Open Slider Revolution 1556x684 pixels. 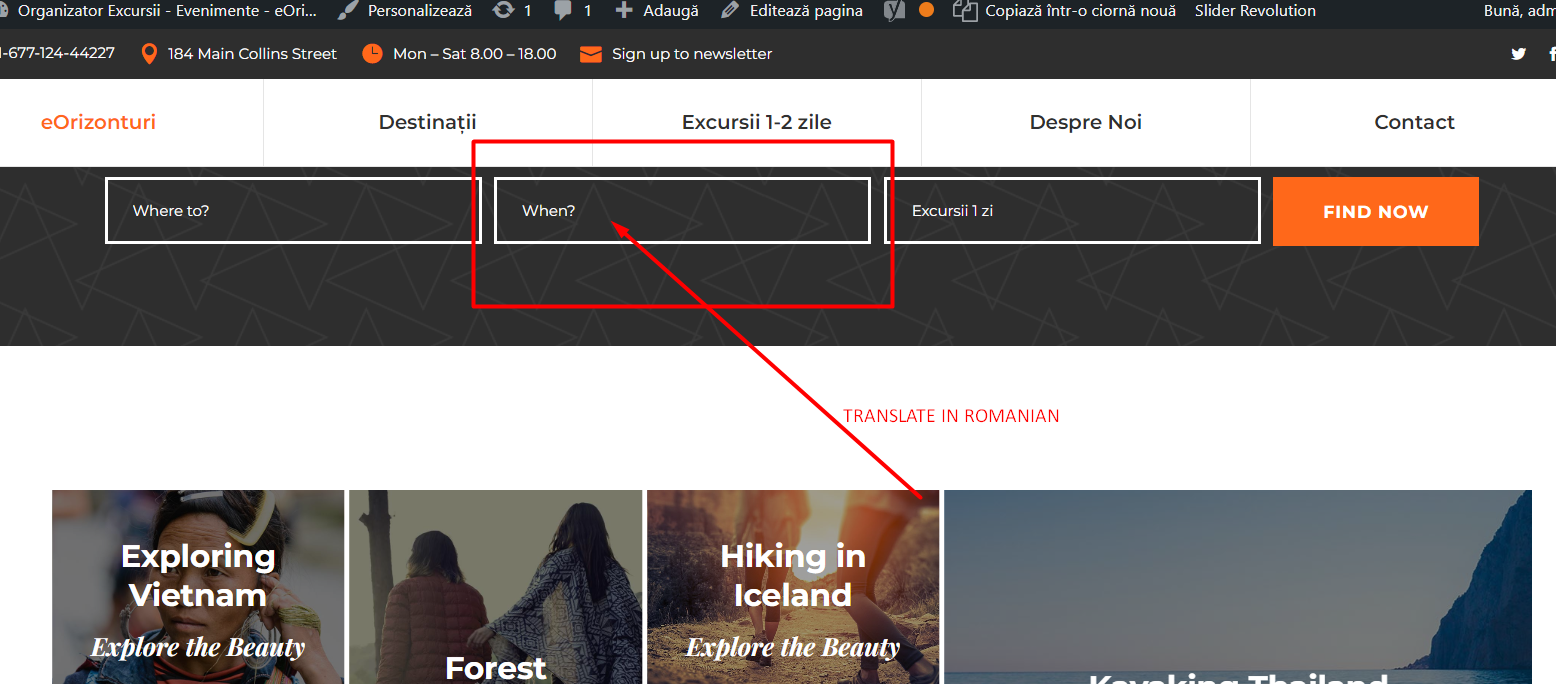1255,11
